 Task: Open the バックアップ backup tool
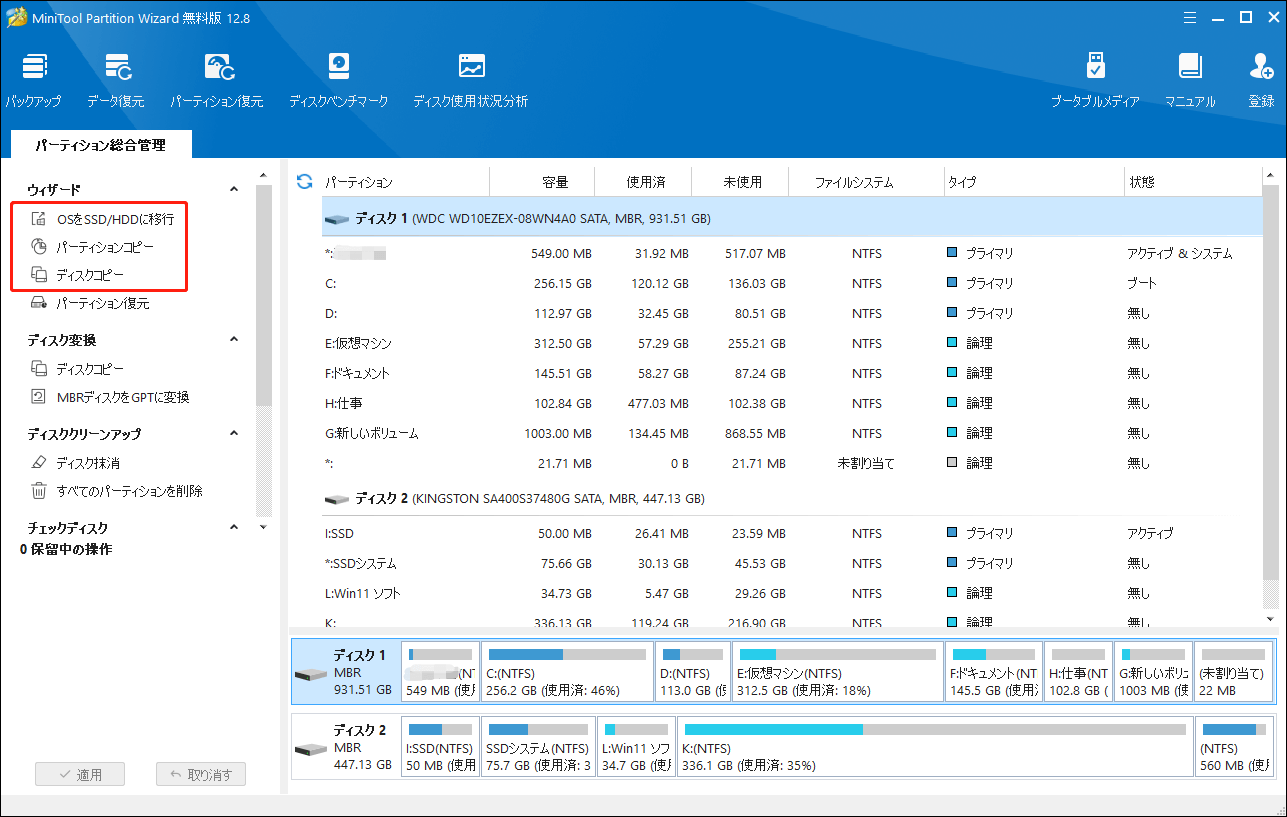(33, 80)
